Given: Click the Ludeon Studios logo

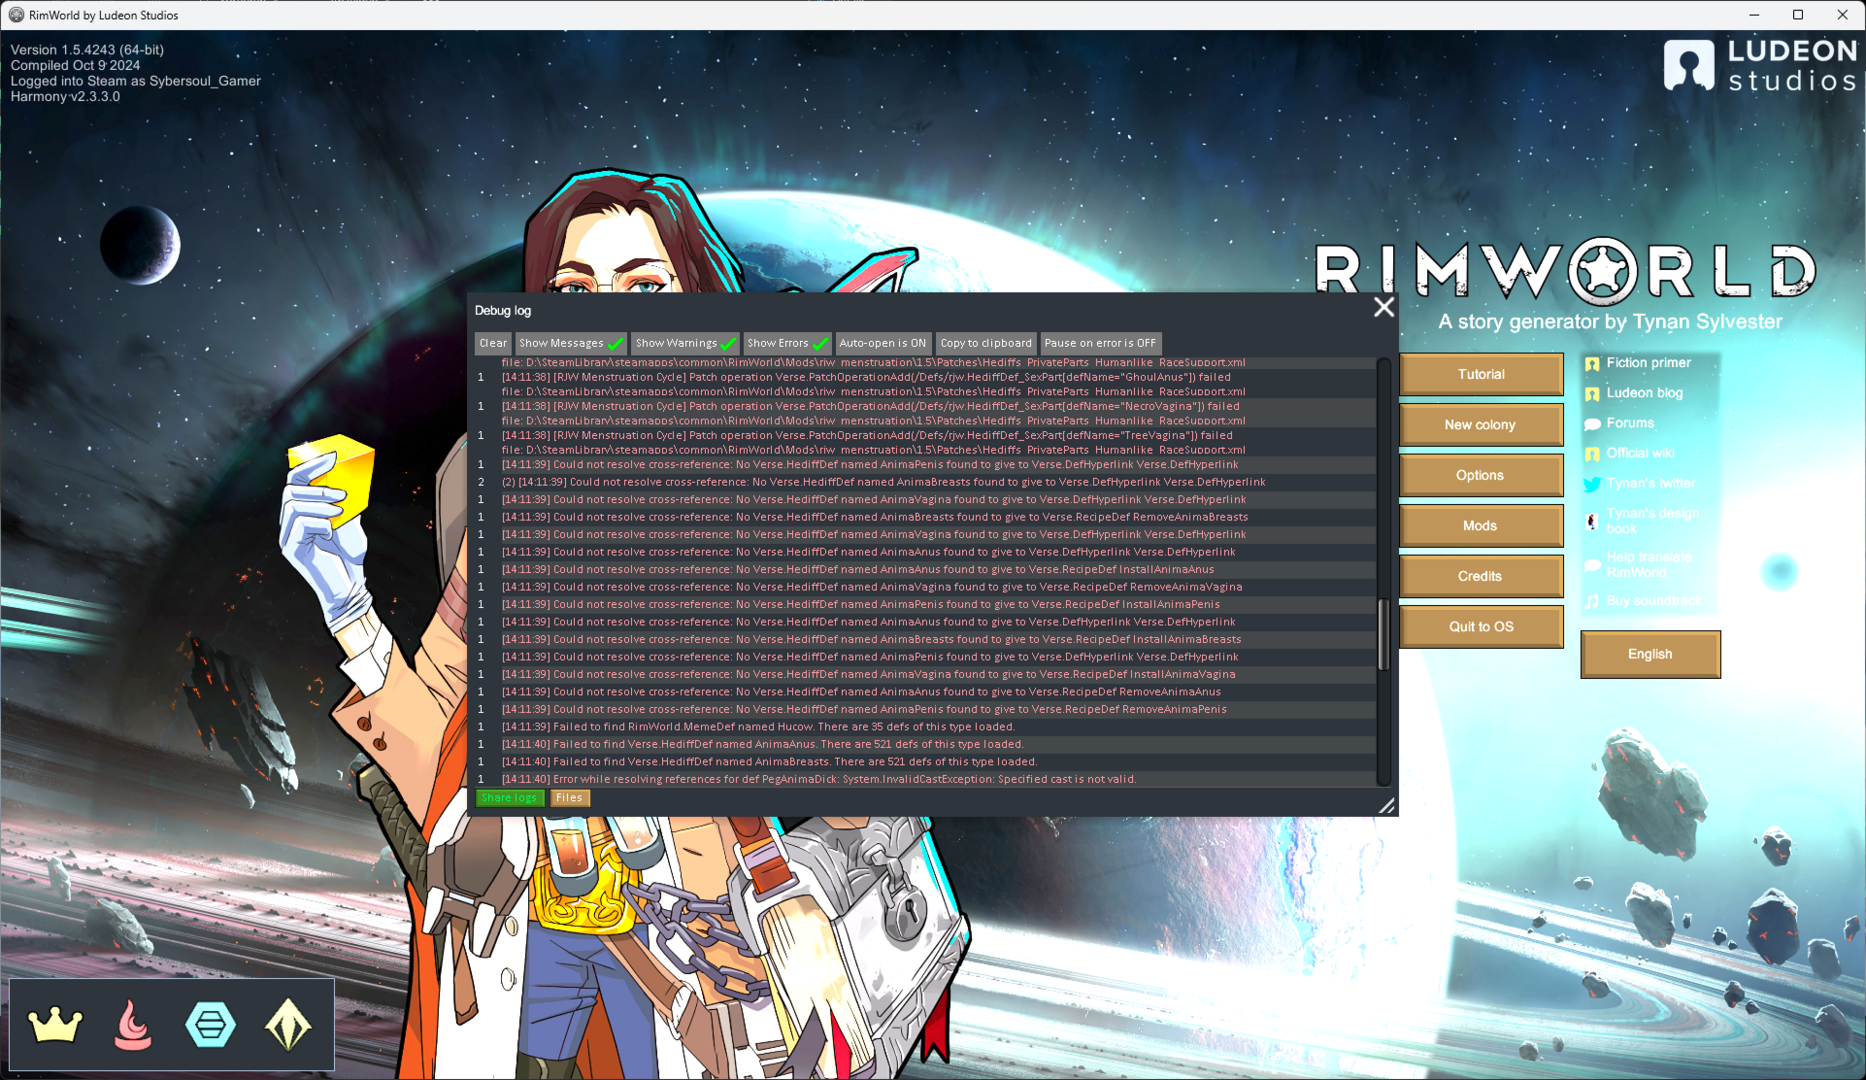Looking at the screenshot, I should coord(1760,65).
